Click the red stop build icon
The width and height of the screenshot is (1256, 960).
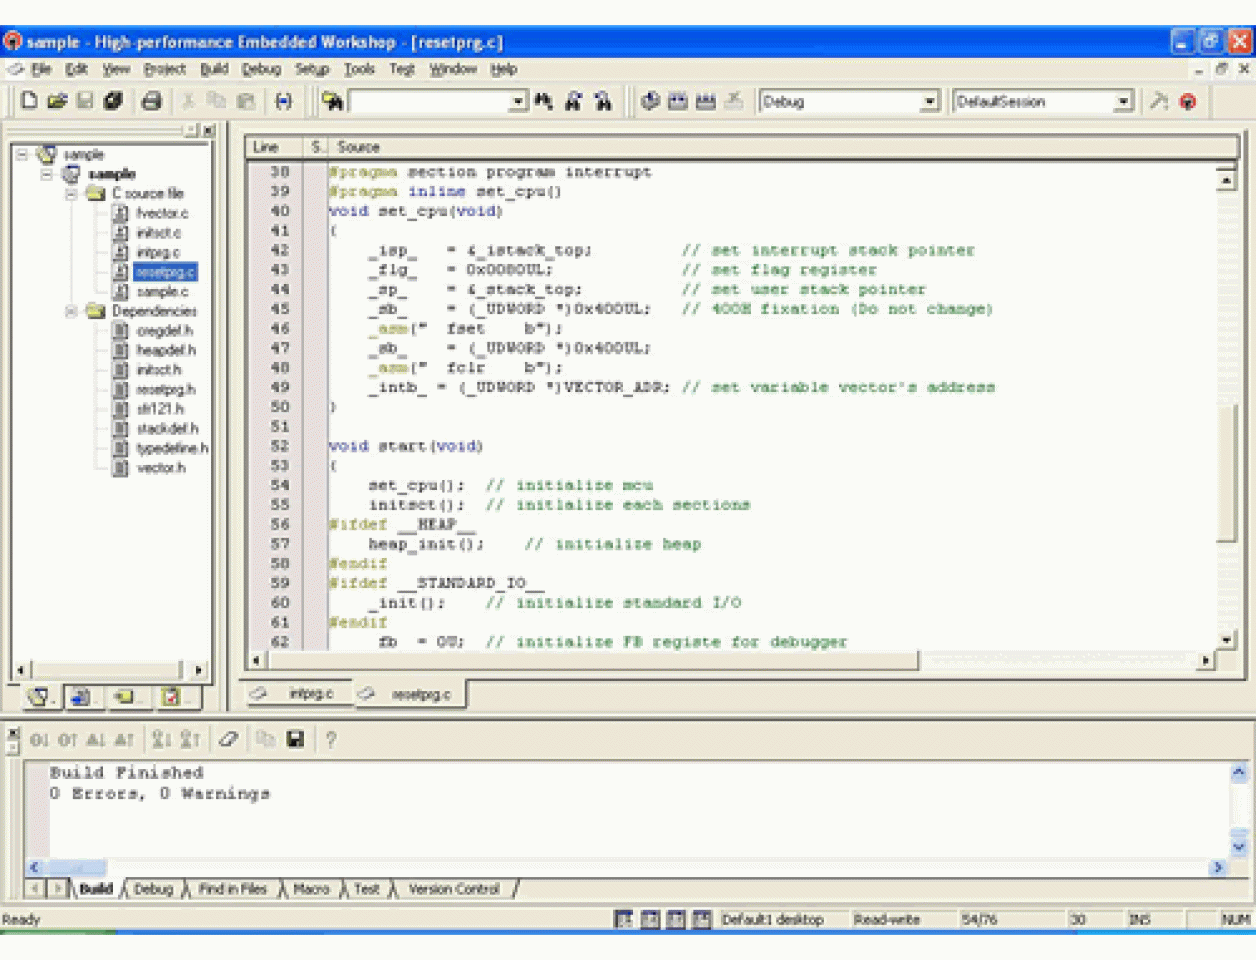tap(1188, 101)
